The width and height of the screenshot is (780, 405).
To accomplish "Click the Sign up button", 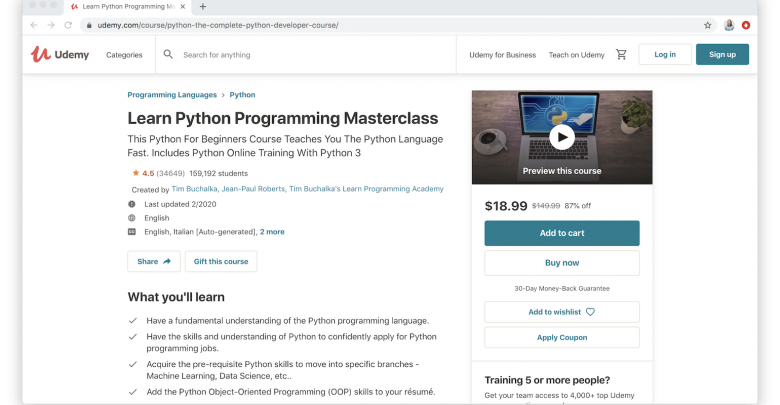I will click(722, 54).
